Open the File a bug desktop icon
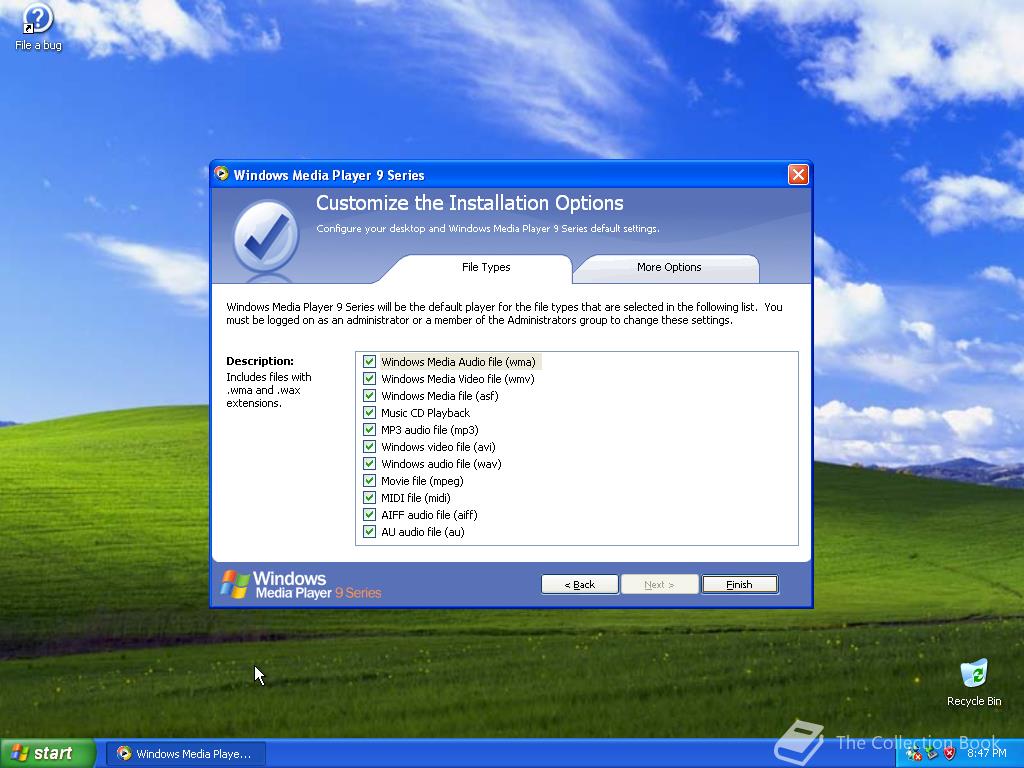This screenshot has height=768, width=1024. click(37, 26)
